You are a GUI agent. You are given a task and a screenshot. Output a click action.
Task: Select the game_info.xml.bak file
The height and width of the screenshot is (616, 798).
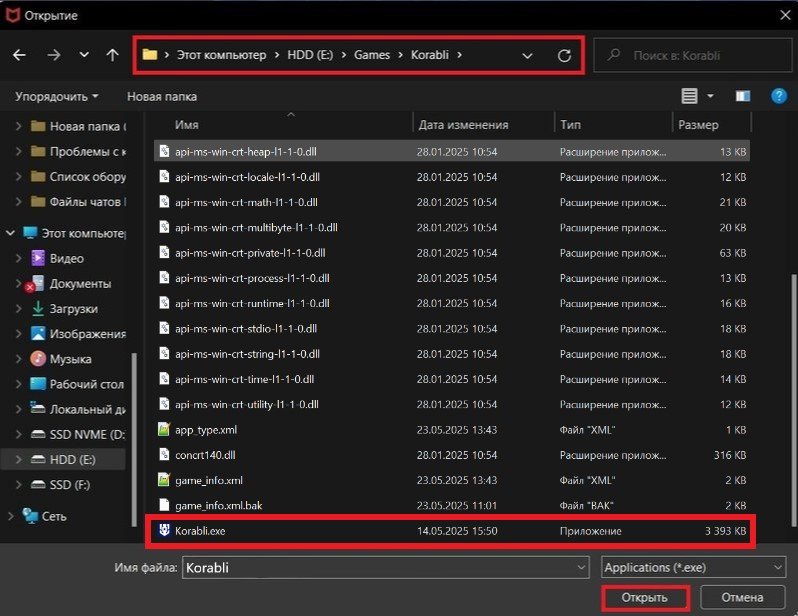tap(452, 505)
